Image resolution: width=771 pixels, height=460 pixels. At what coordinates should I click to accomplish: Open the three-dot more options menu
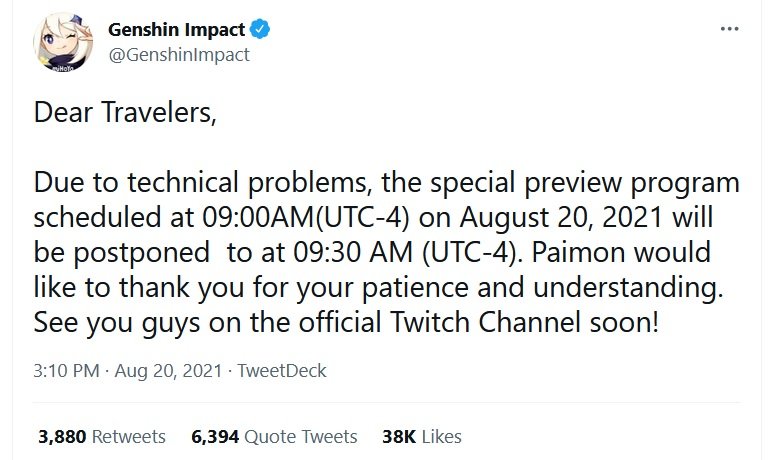coord(729,29)
